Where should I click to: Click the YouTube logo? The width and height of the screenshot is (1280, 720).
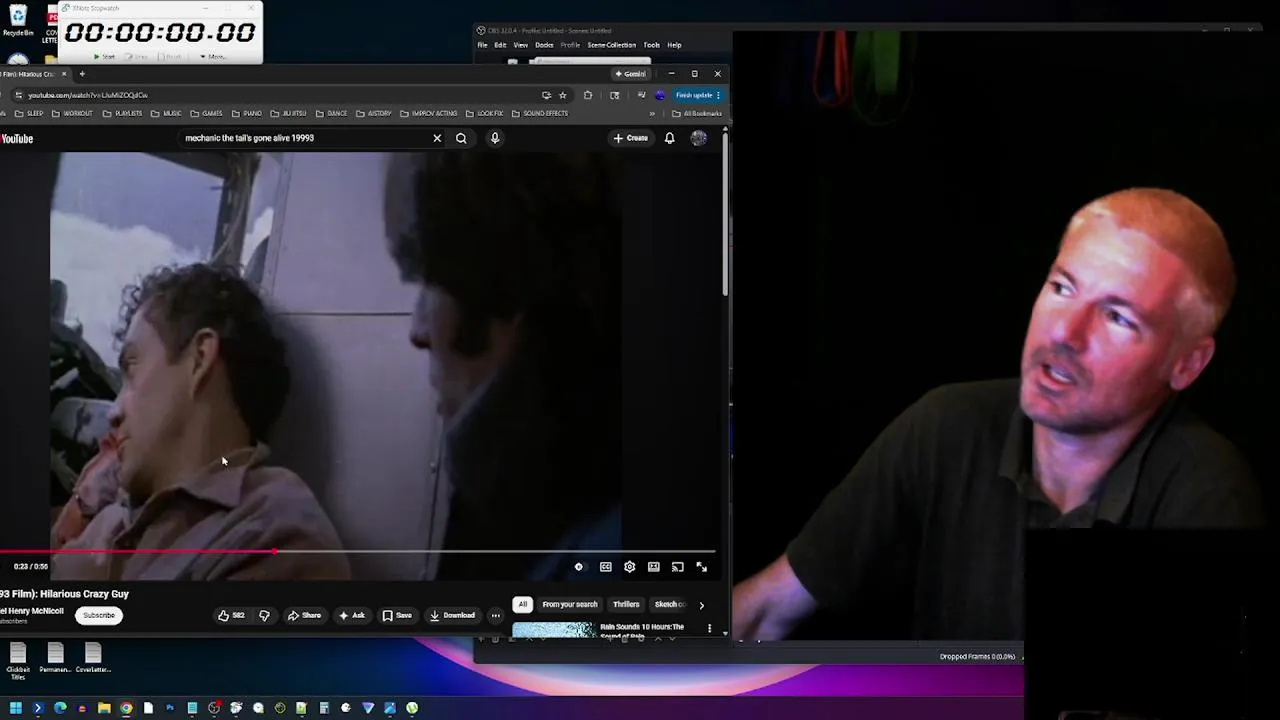[x=17, y=139]
